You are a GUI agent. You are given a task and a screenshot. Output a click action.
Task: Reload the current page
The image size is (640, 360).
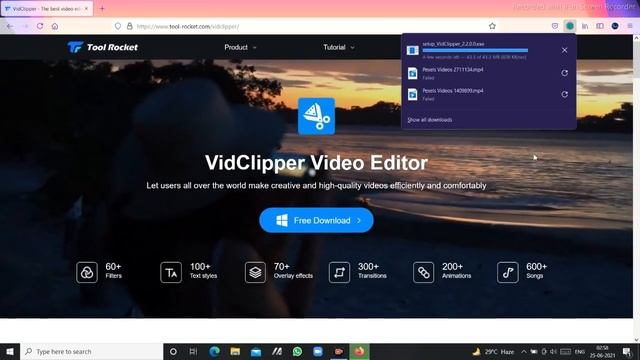click(40, 26)
